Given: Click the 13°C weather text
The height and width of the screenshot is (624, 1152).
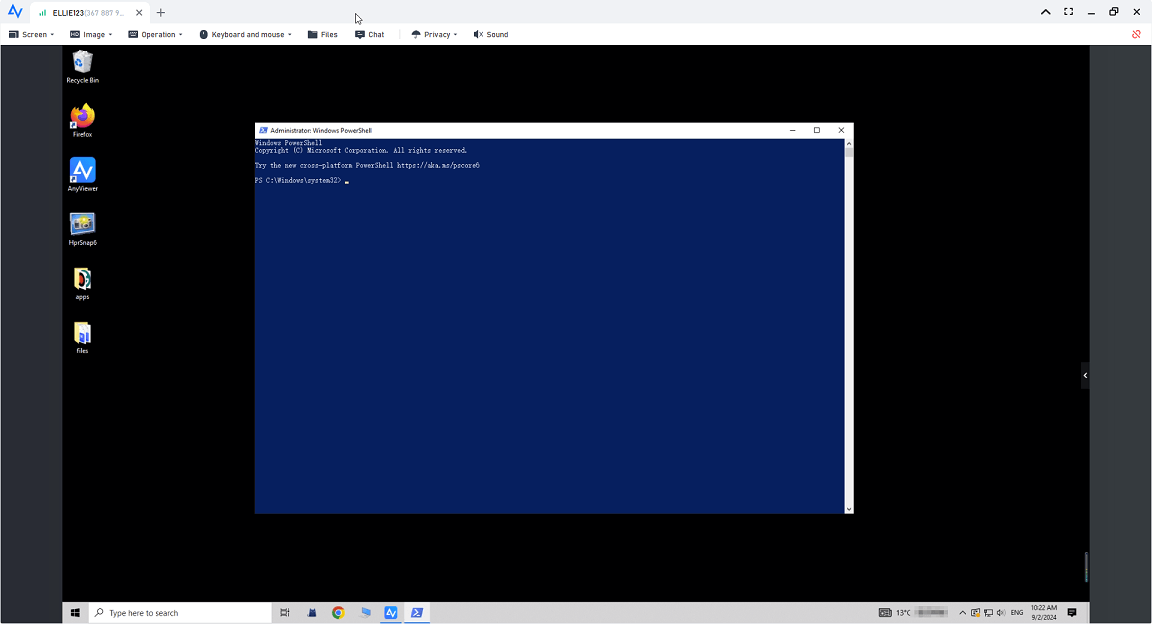Looking at the screenshot, I should [903, 613].
